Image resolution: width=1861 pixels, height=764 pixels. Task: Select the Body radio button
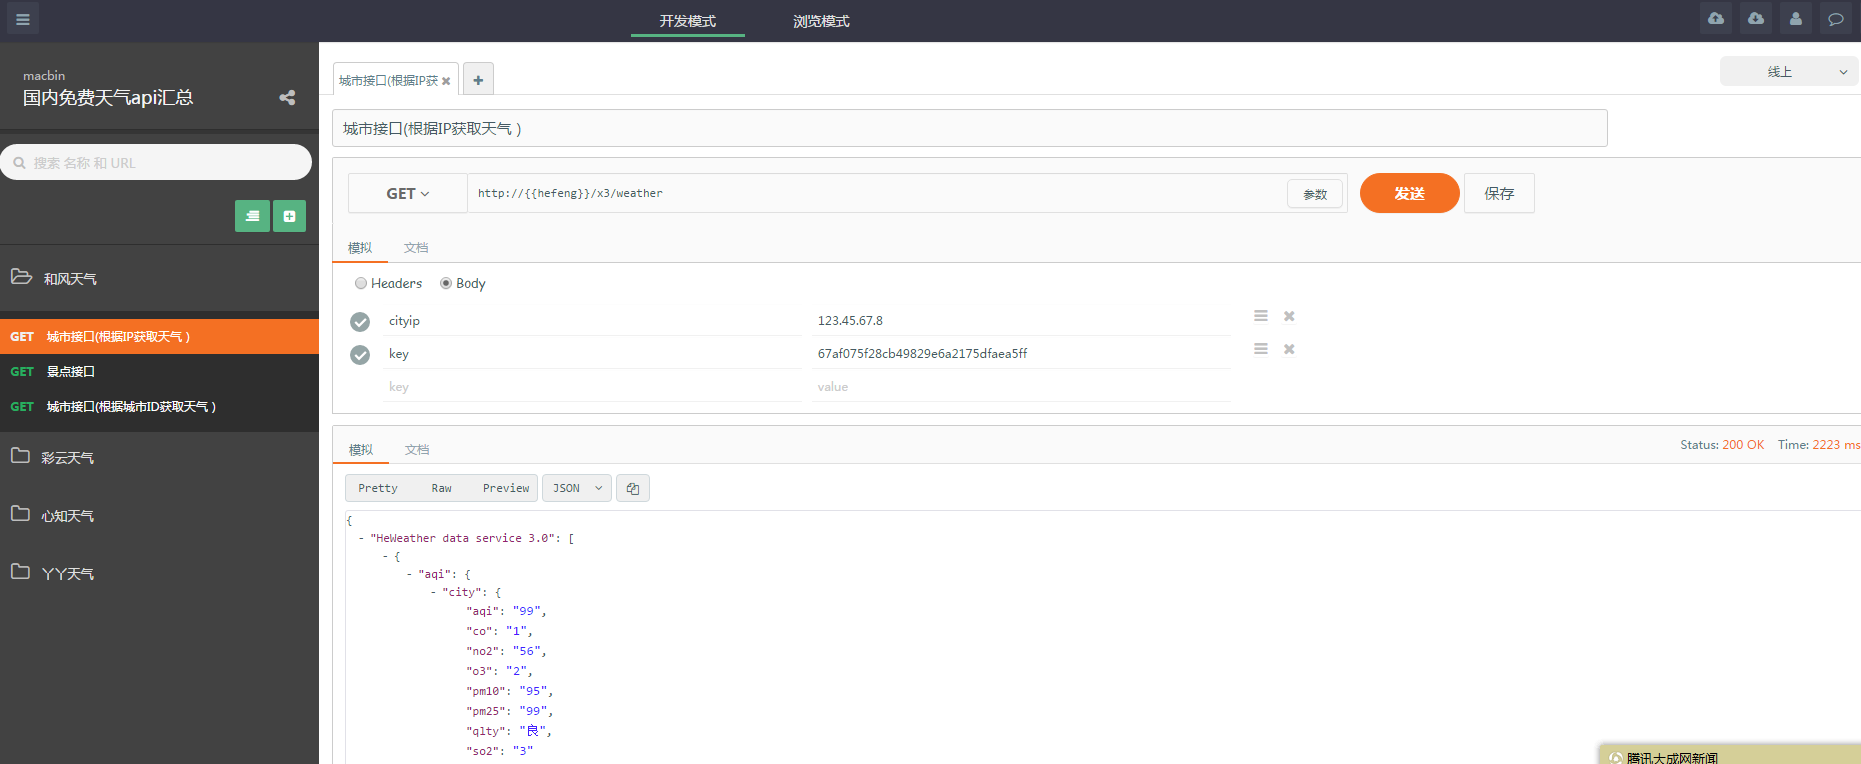tap(446, 283)
